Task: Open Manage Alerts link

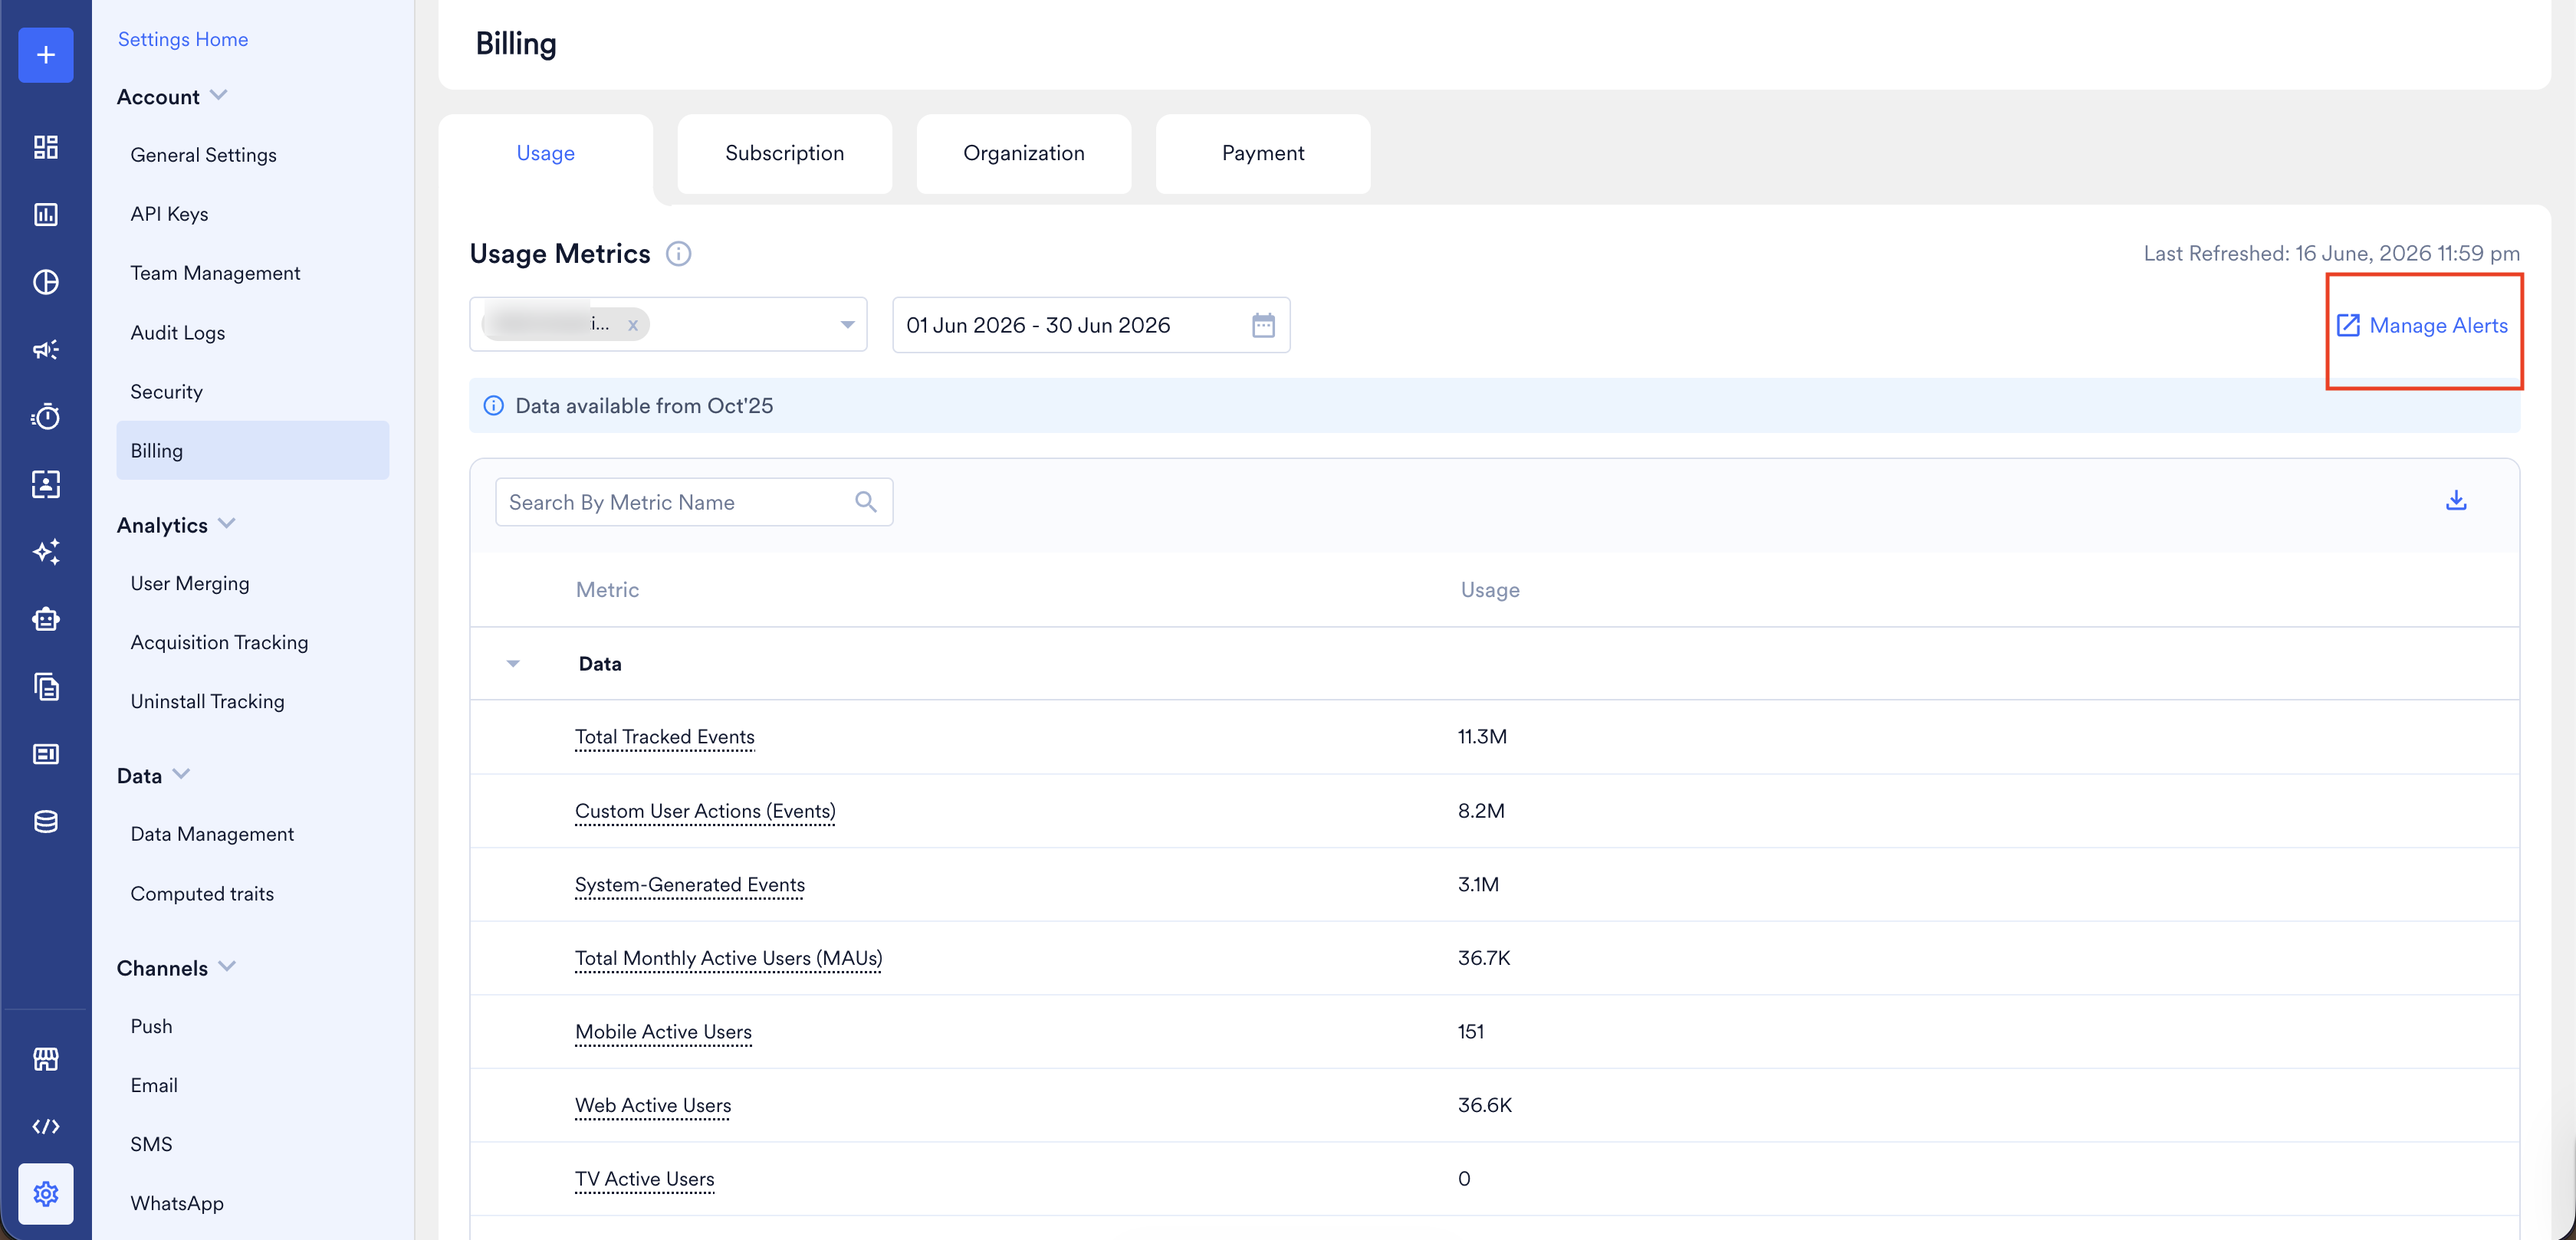Action: pyautogui.click(x=2422, y=325)
